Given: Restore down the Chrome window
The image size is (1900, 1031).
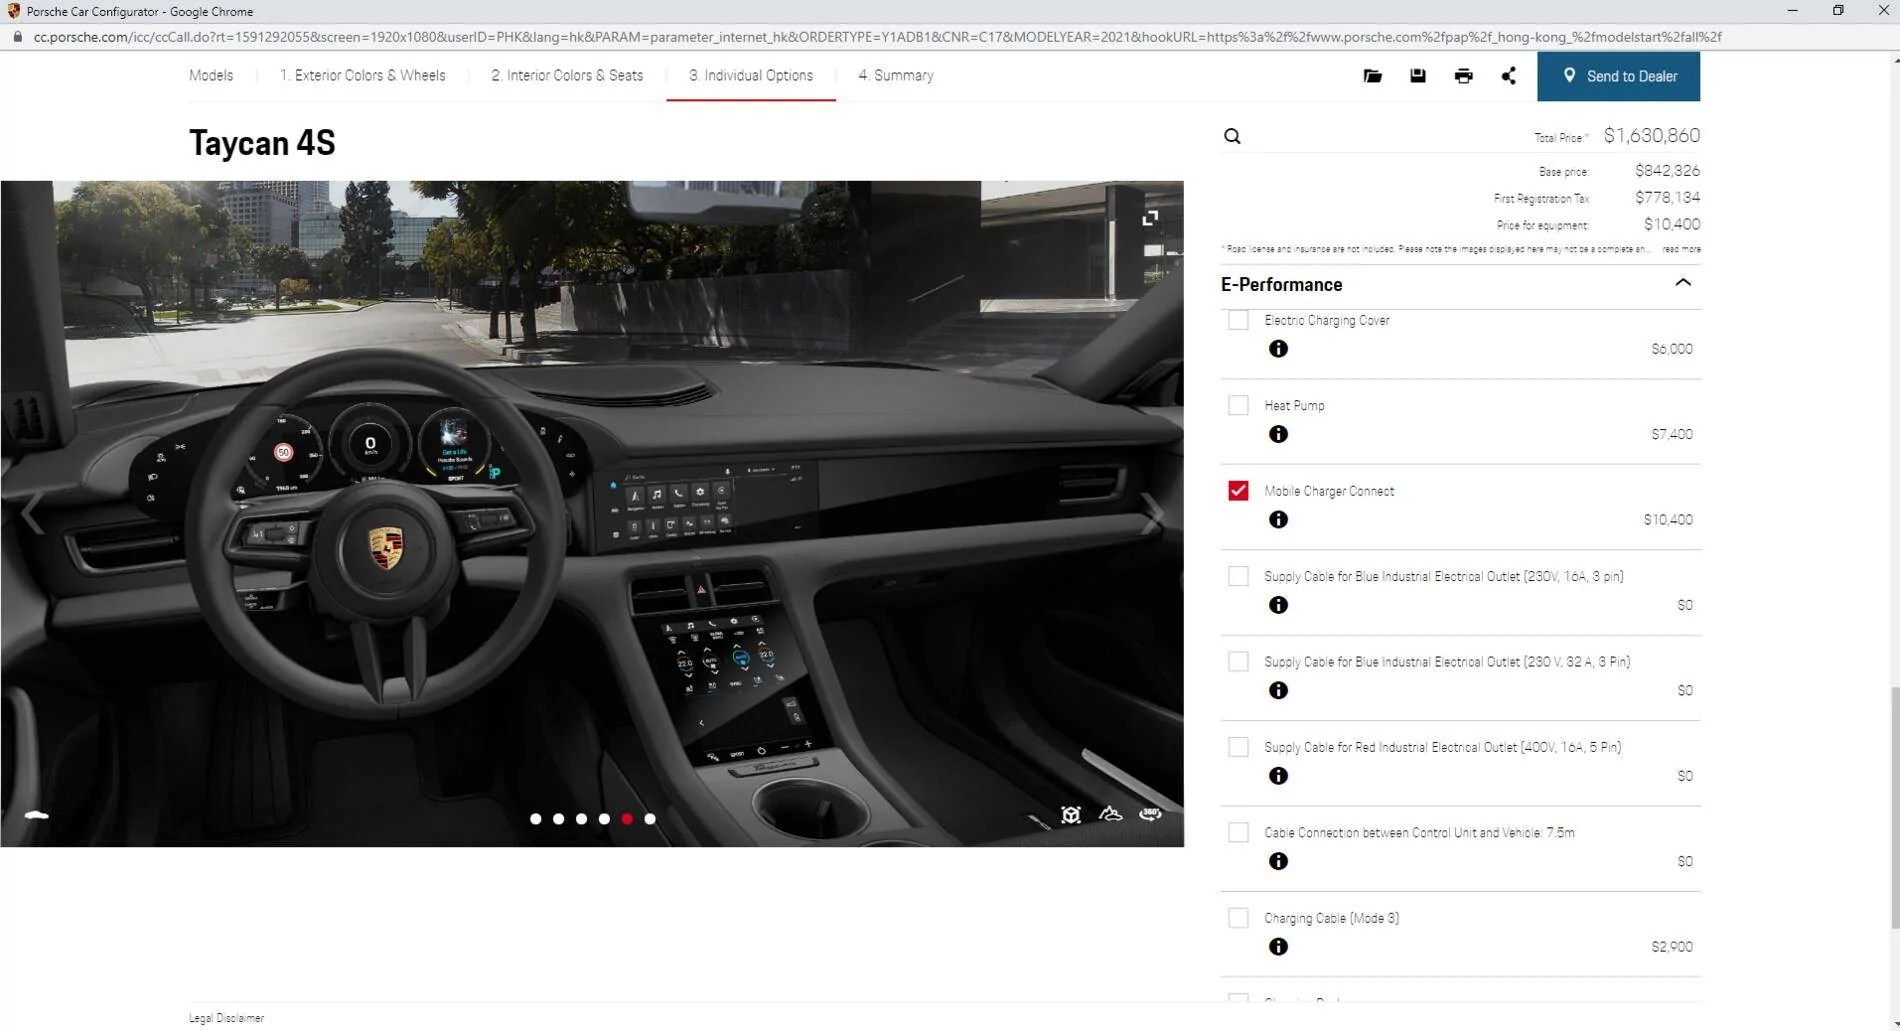Looking at the screenshot, I should click(x=1838, y=11).
